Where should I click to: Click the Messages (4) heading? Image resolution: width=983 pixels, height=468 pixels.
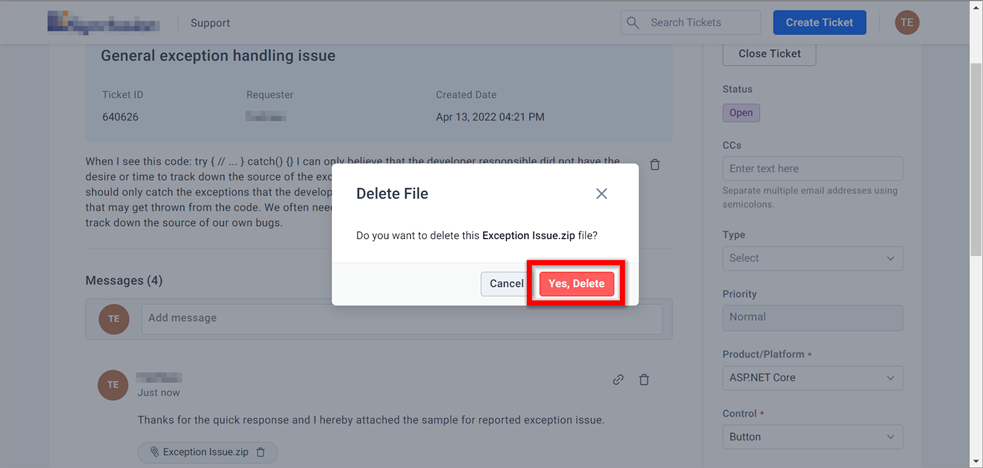(x=124, y=281)
